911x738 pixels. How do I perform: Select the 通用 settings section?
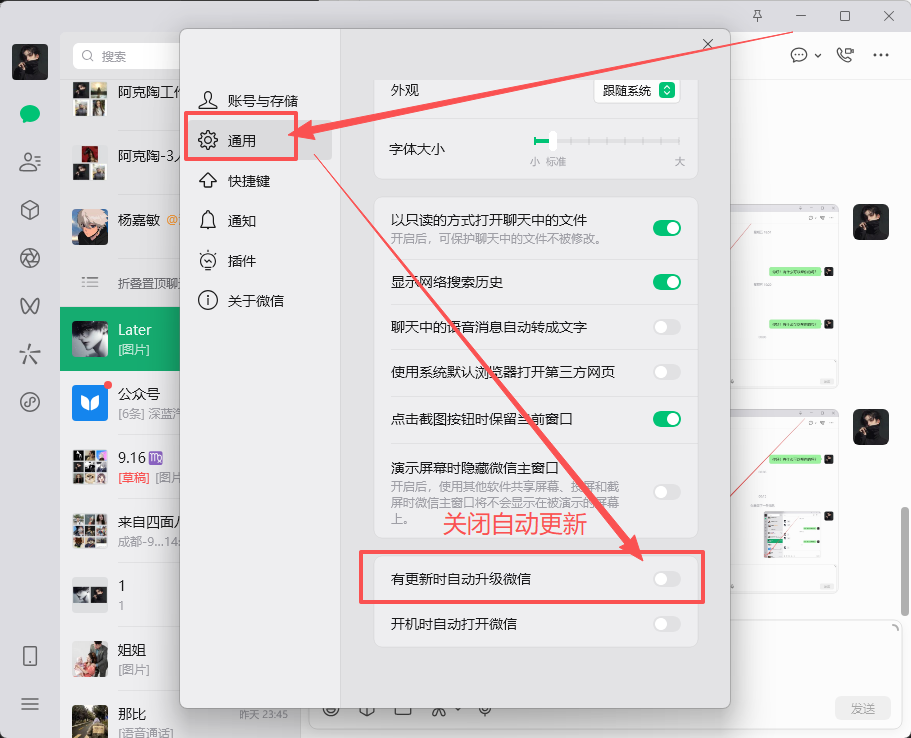point(259,140)
